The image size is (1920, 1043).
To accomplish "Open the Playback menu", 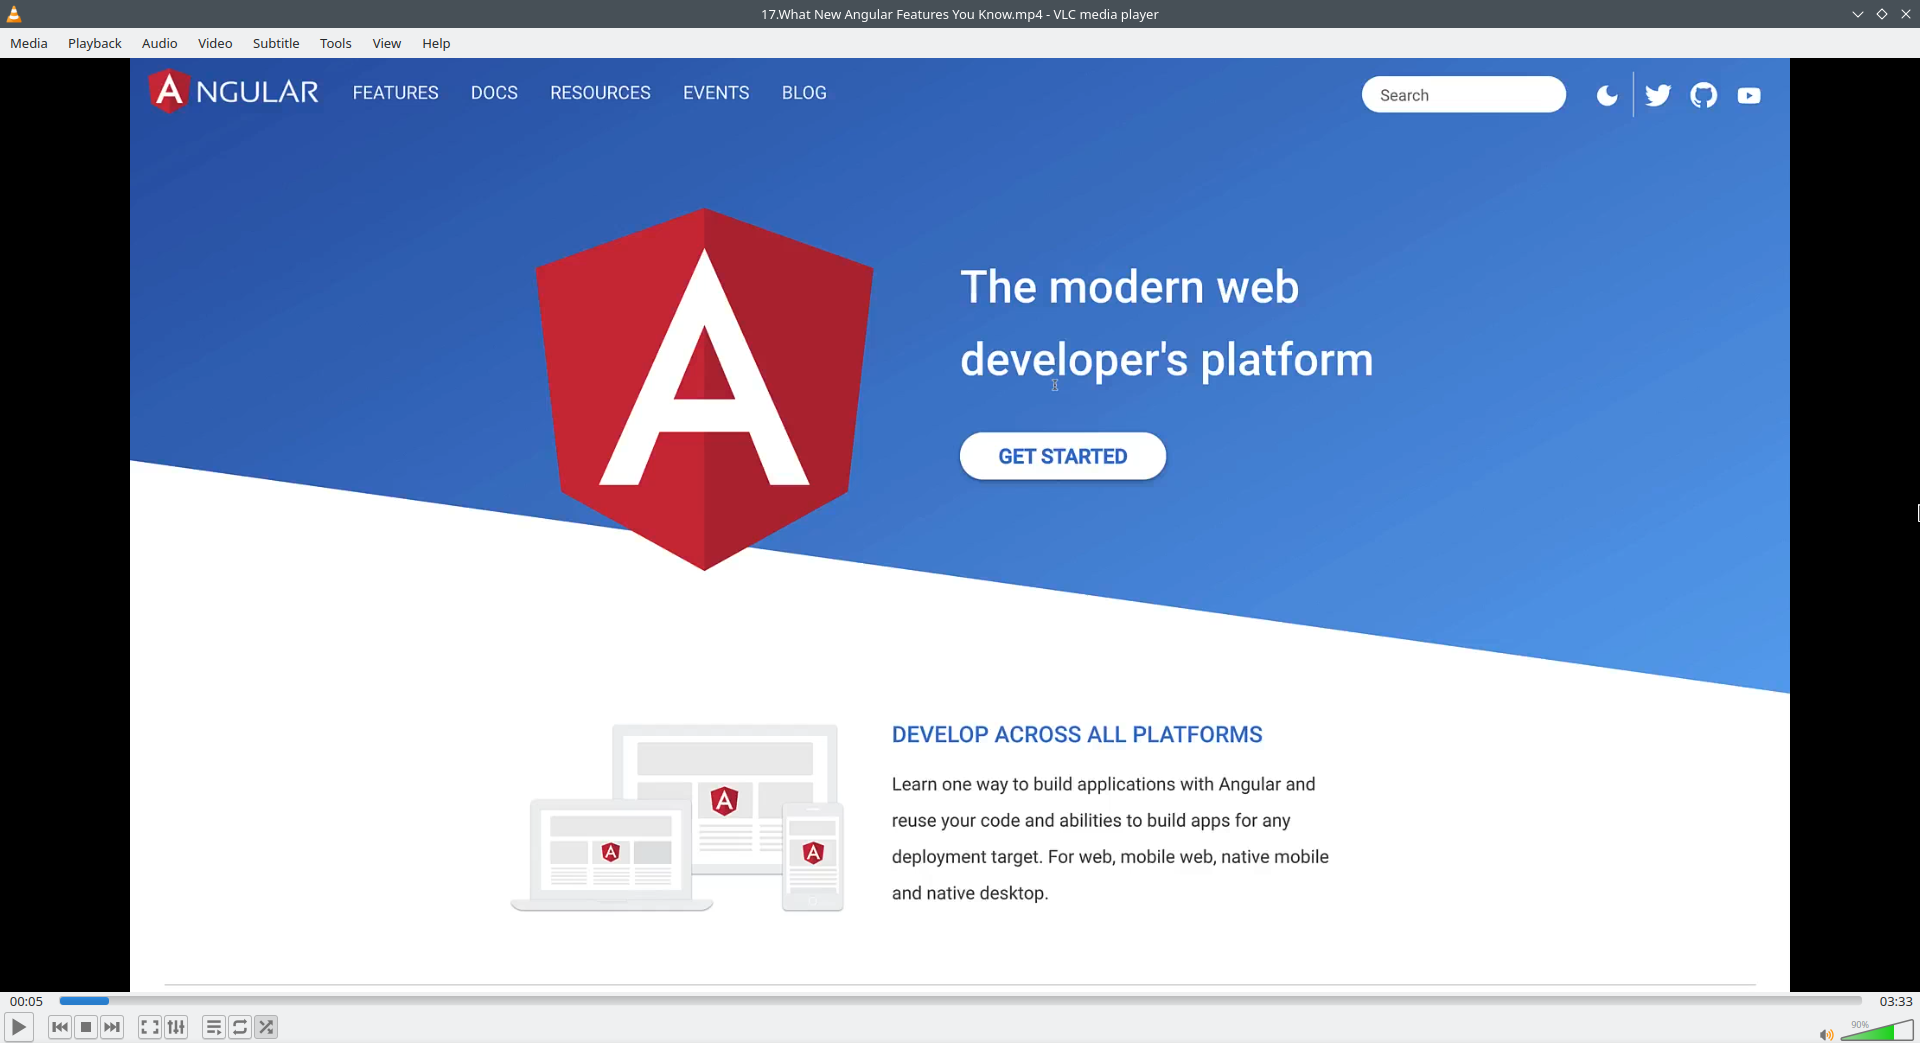I will pos(95,43).
